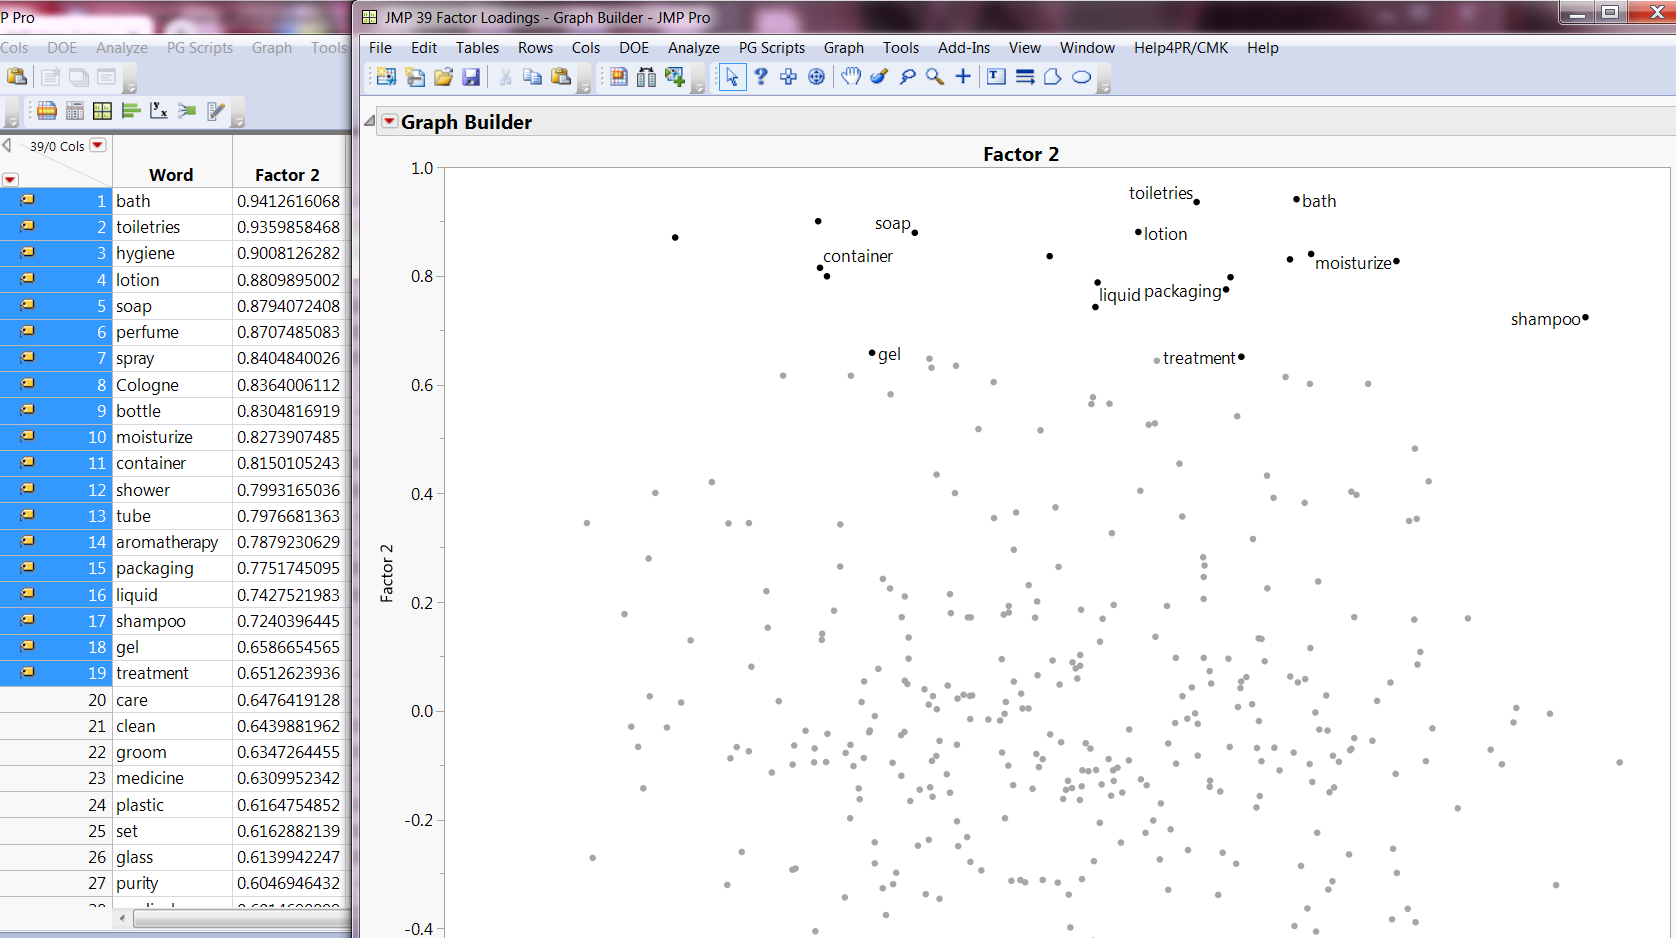
Task: Click the Paste toolbar button
Action: point(560,76)
